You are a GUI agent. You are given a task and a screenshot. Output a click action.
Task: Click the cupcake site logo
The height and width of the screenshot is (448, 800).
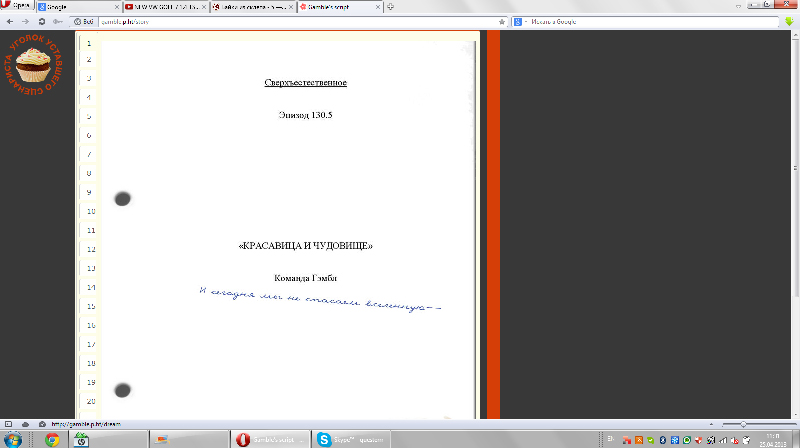coord(33,65)
